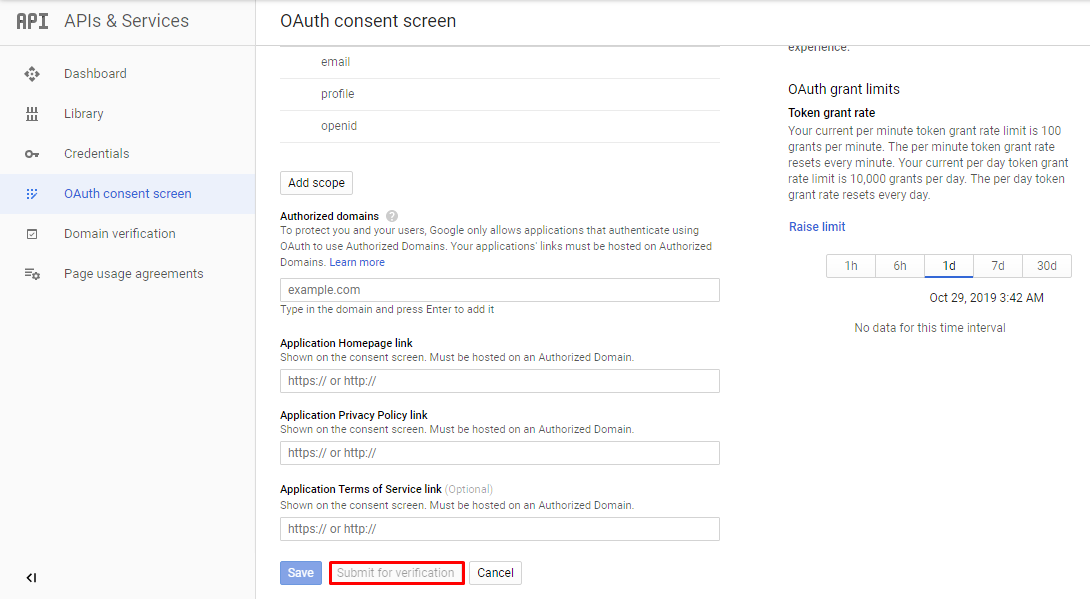The height and width of the screenshot is (599, 1090).
Task: Select the 6h time interval tab
Action: click(900, 266)
